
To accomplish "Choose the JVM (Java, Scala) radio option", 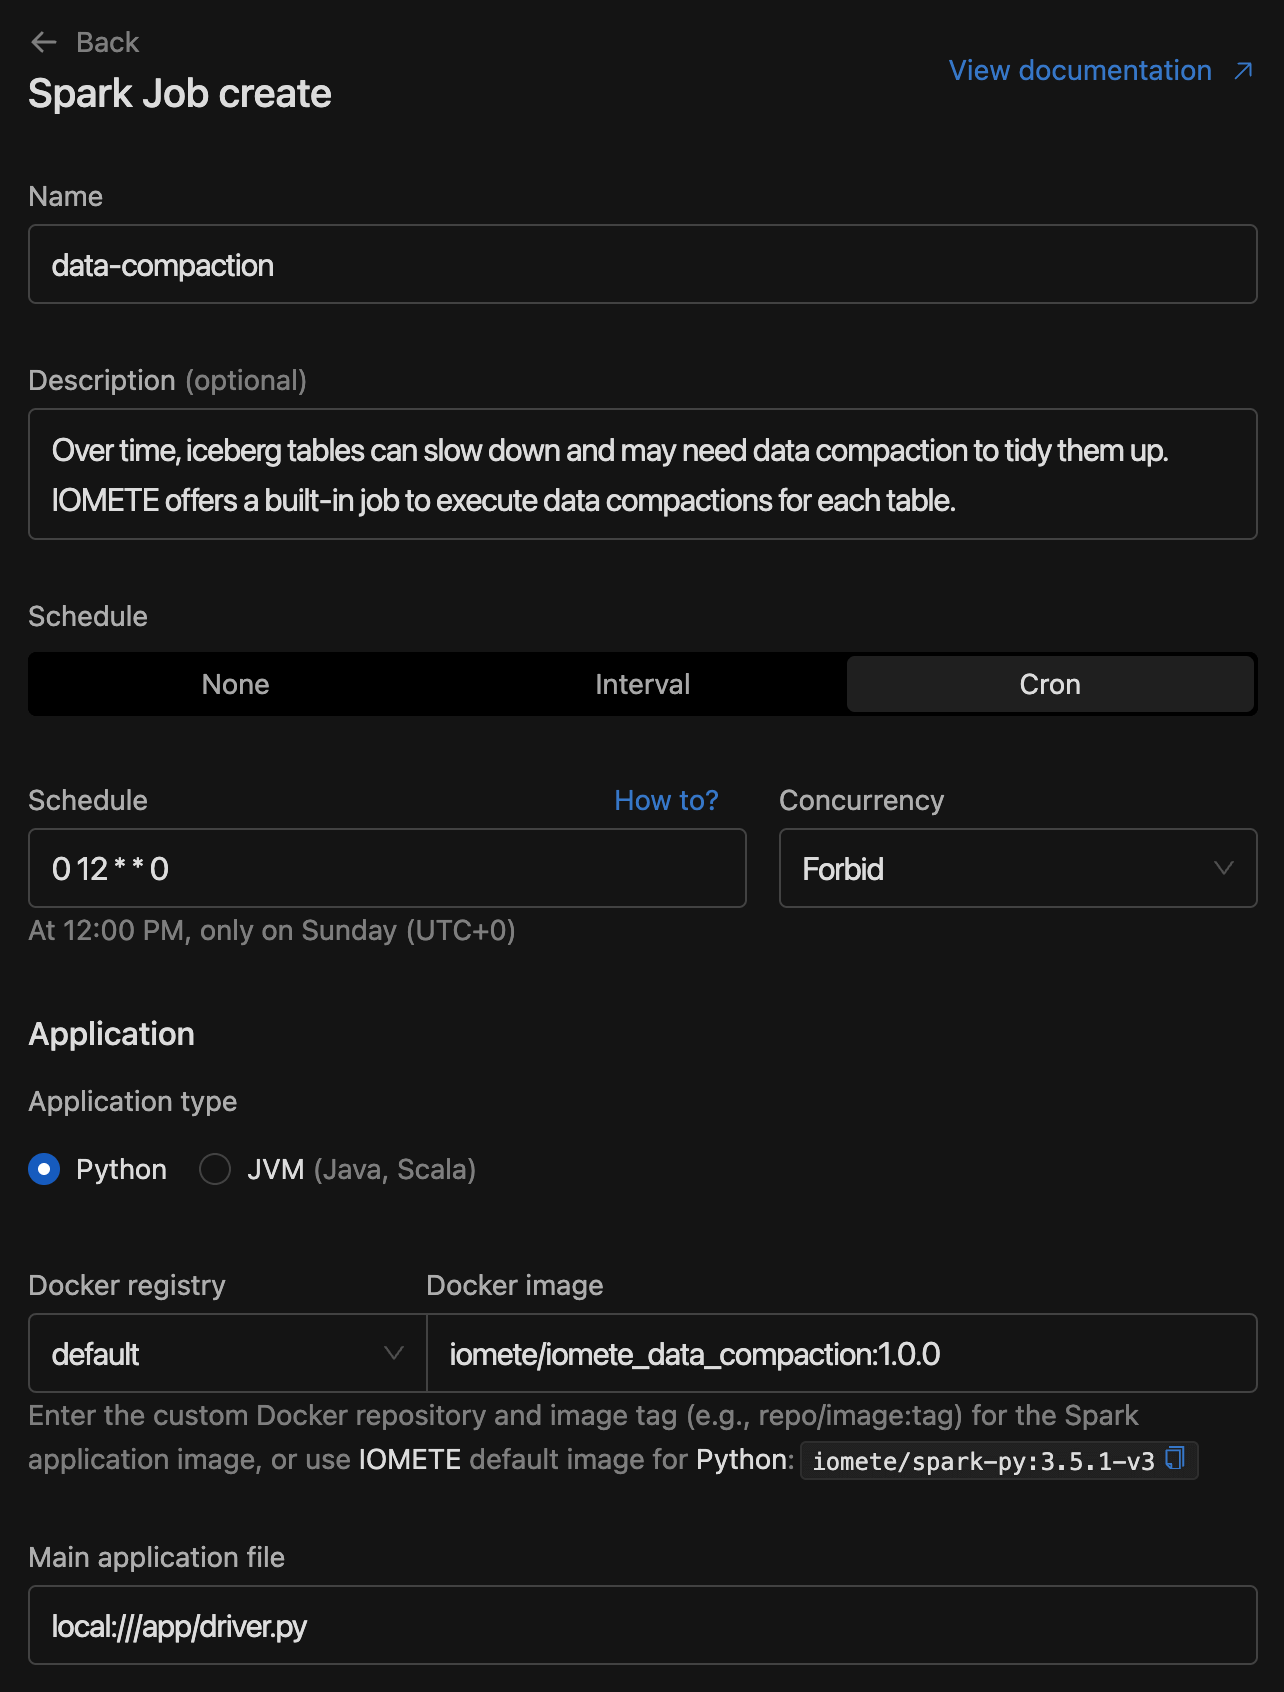I will (x=215, y=1169).
